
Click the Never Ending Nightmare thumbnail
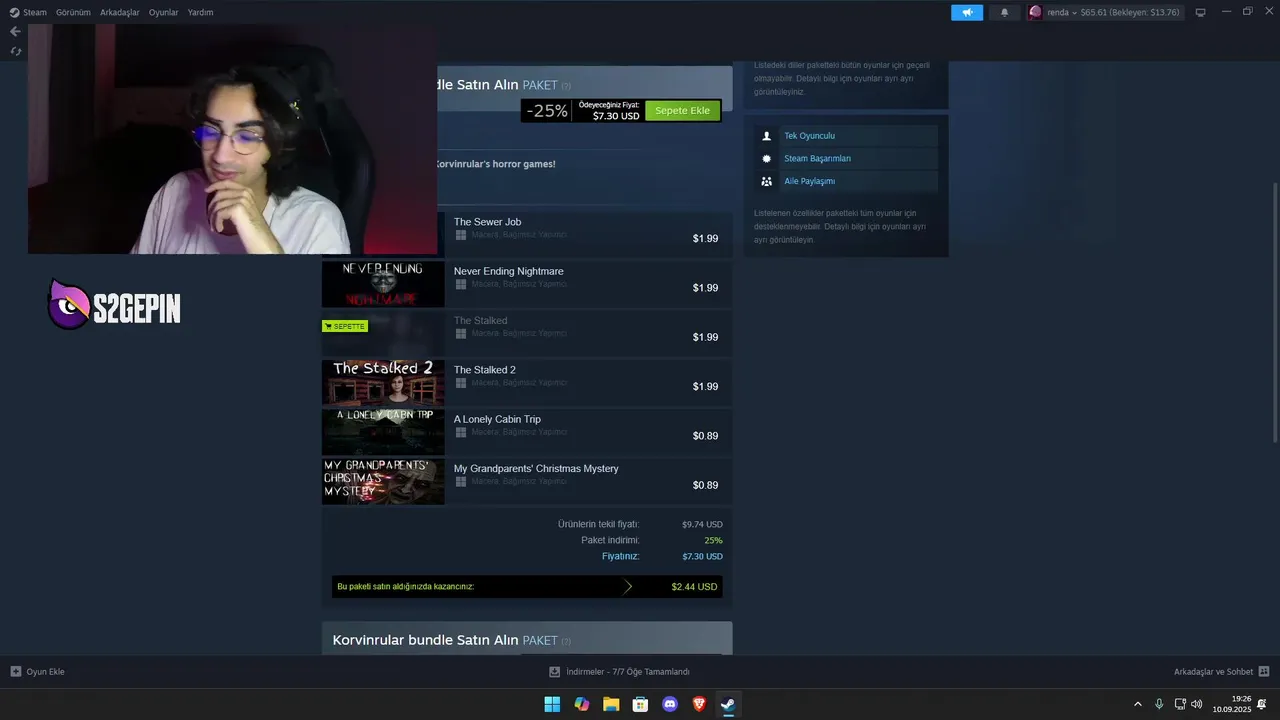pyautogui.click(x=383, y=284)
